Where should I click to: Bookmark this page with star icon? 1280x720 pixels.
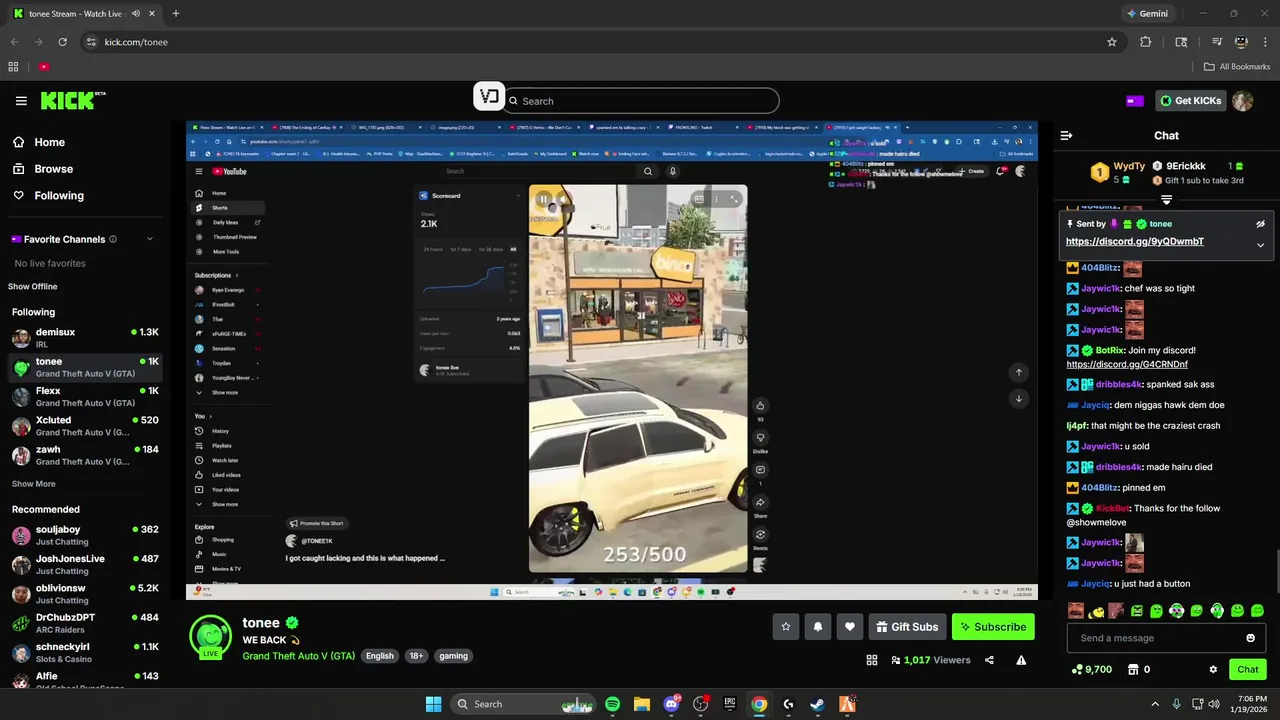coord(1111,42)
